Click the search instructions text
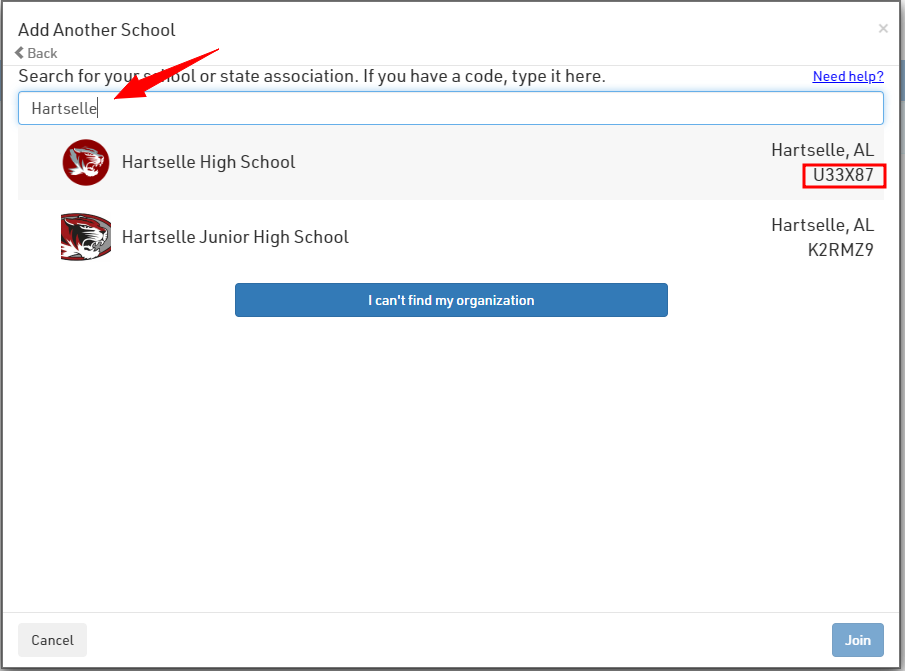Image resolution: width=905 pixels, height=671 pixels. pos(312,77)
